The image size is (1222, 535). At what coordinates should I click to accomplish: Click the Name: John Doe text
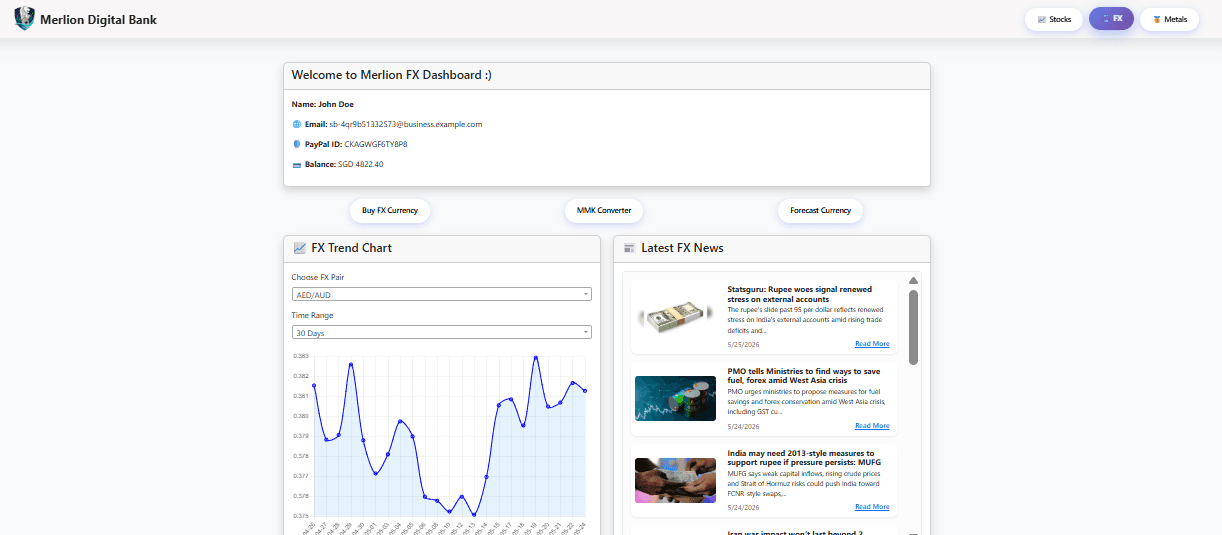[x=322, y=104]
